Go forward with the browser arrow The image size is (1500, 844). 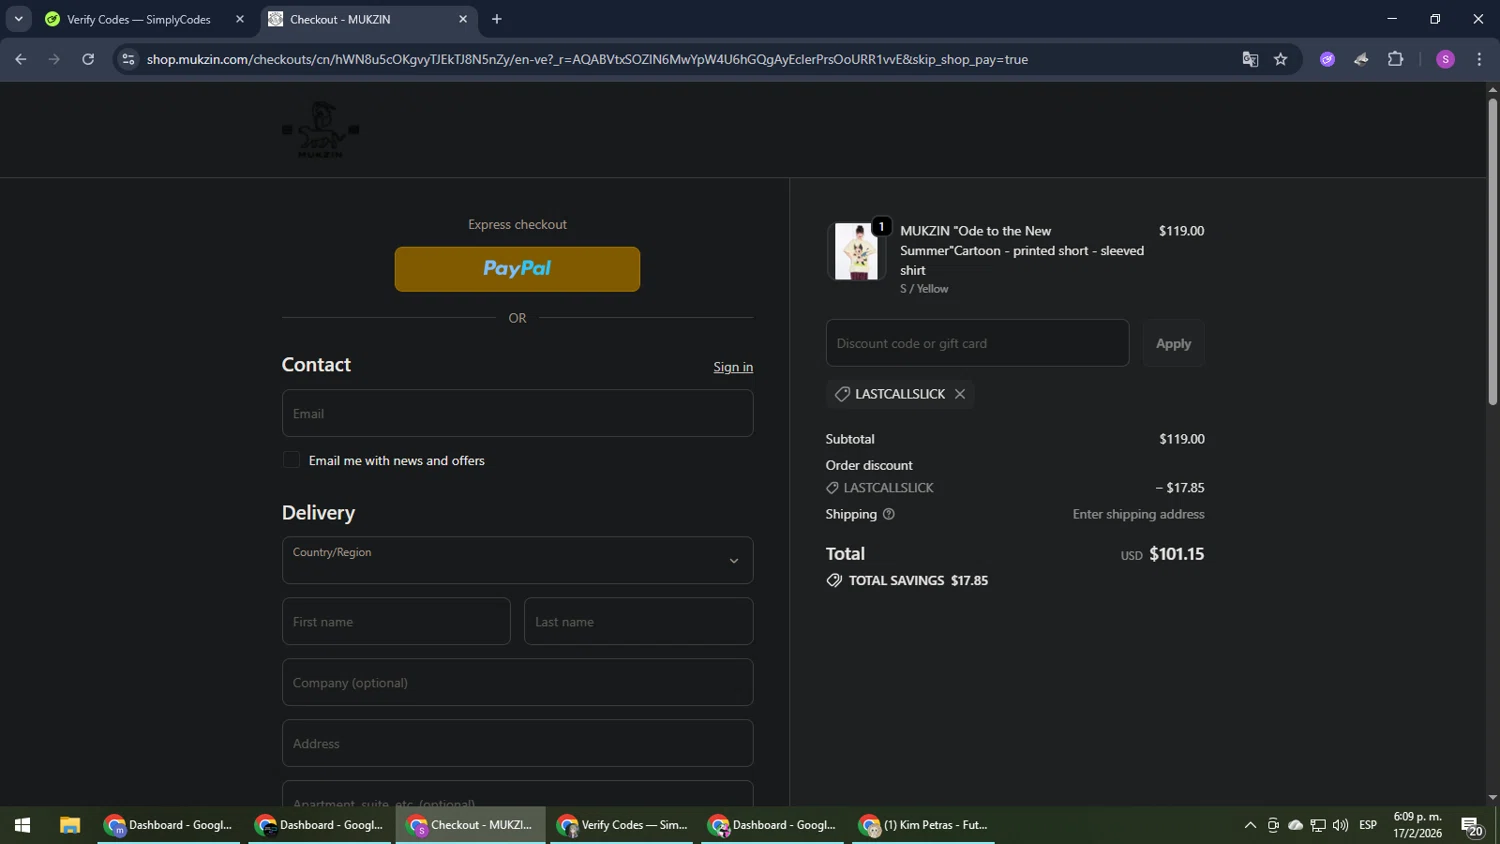[55, 59]
